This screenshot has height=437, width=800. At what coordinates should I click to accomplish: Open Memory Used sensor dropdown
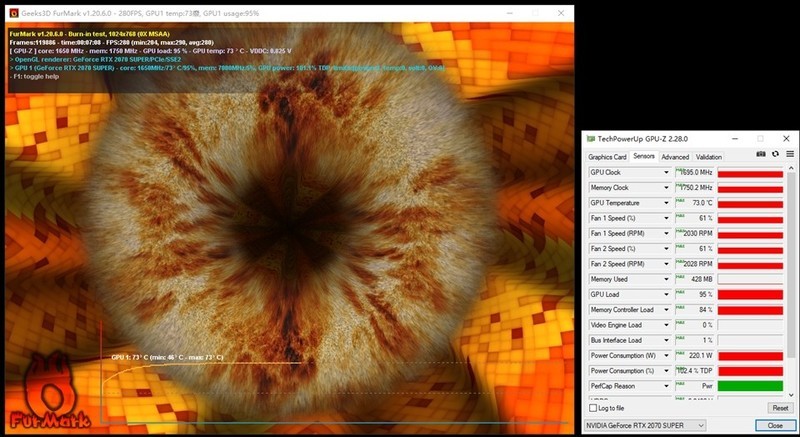click(666, 279)
